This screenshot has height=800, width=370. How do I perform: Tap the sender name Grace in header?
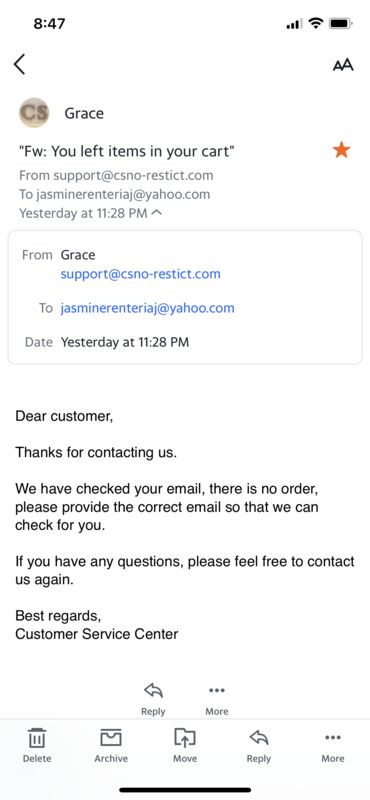(x=84, y=113)
